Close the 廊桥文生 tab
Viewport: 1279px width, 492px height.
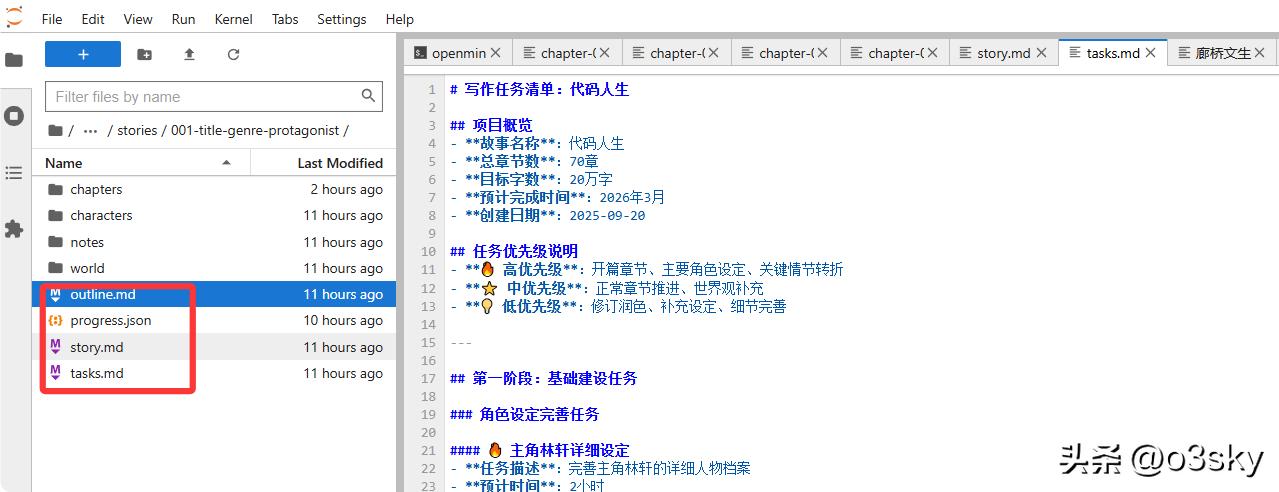pyautogui.click(x=1260, y=53)
